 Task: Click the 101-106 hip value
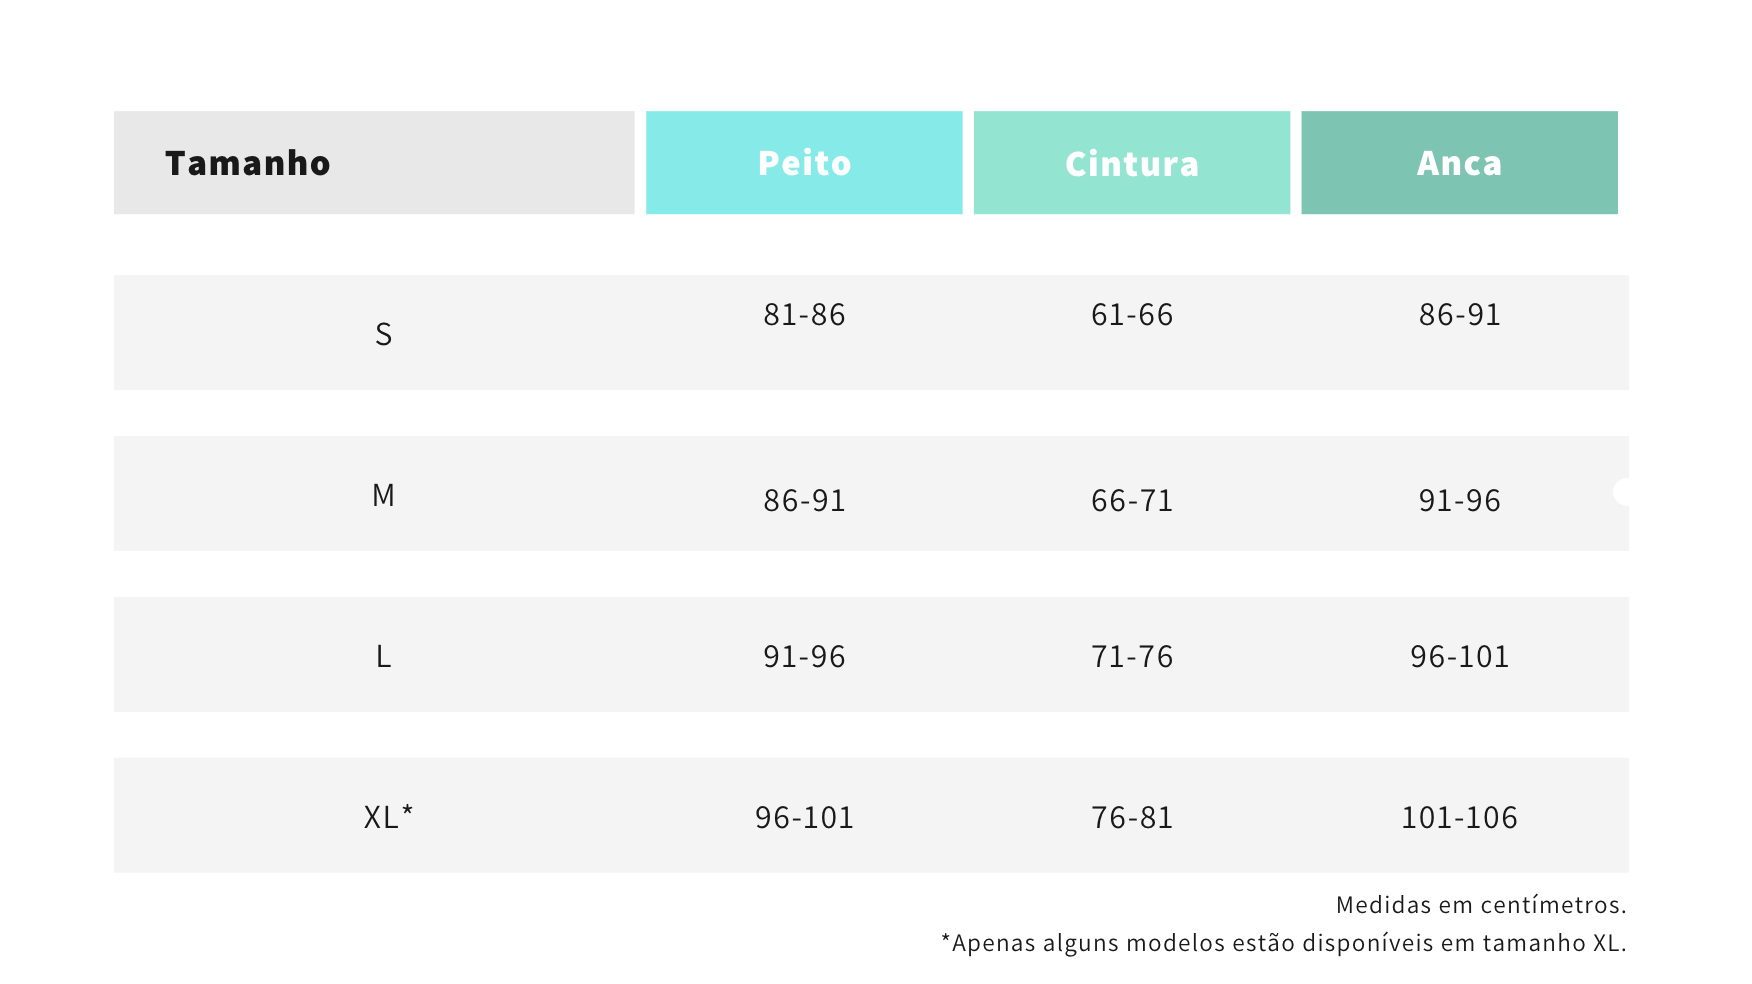click(x=1459, y=817)
